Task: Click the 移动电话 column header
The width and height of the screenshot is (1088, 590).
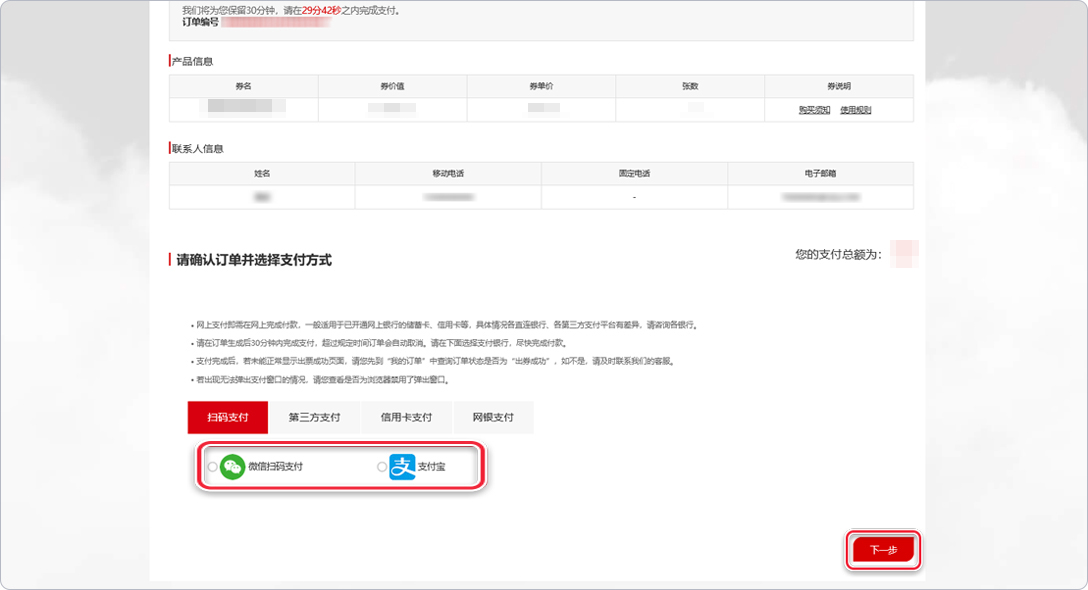Action: pyautogui.click(x=448, y=173)
